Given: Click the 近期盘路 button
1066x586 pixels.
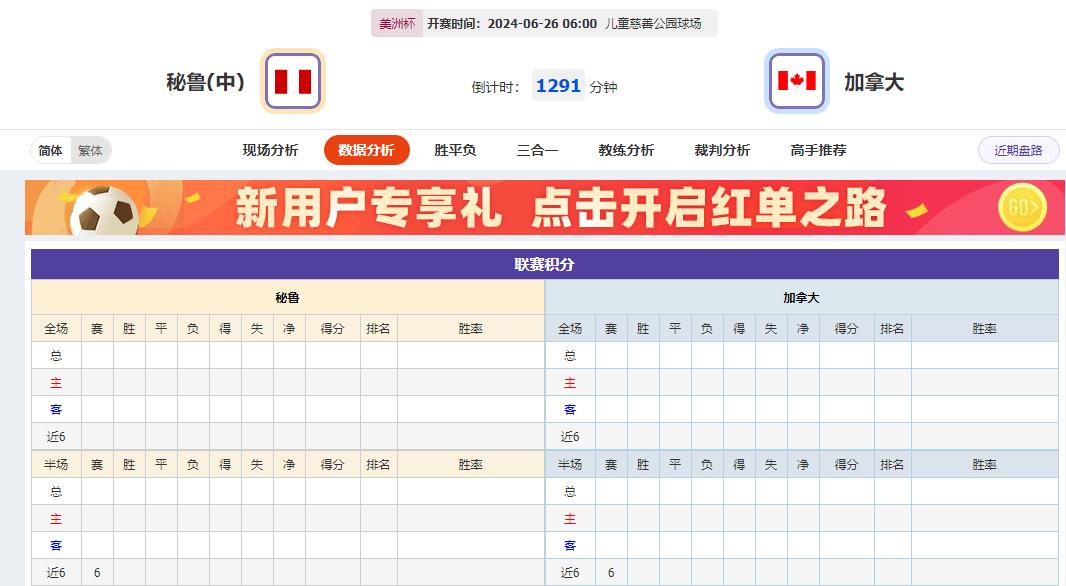Looking at the screenshot, I should coord(1018,150).
